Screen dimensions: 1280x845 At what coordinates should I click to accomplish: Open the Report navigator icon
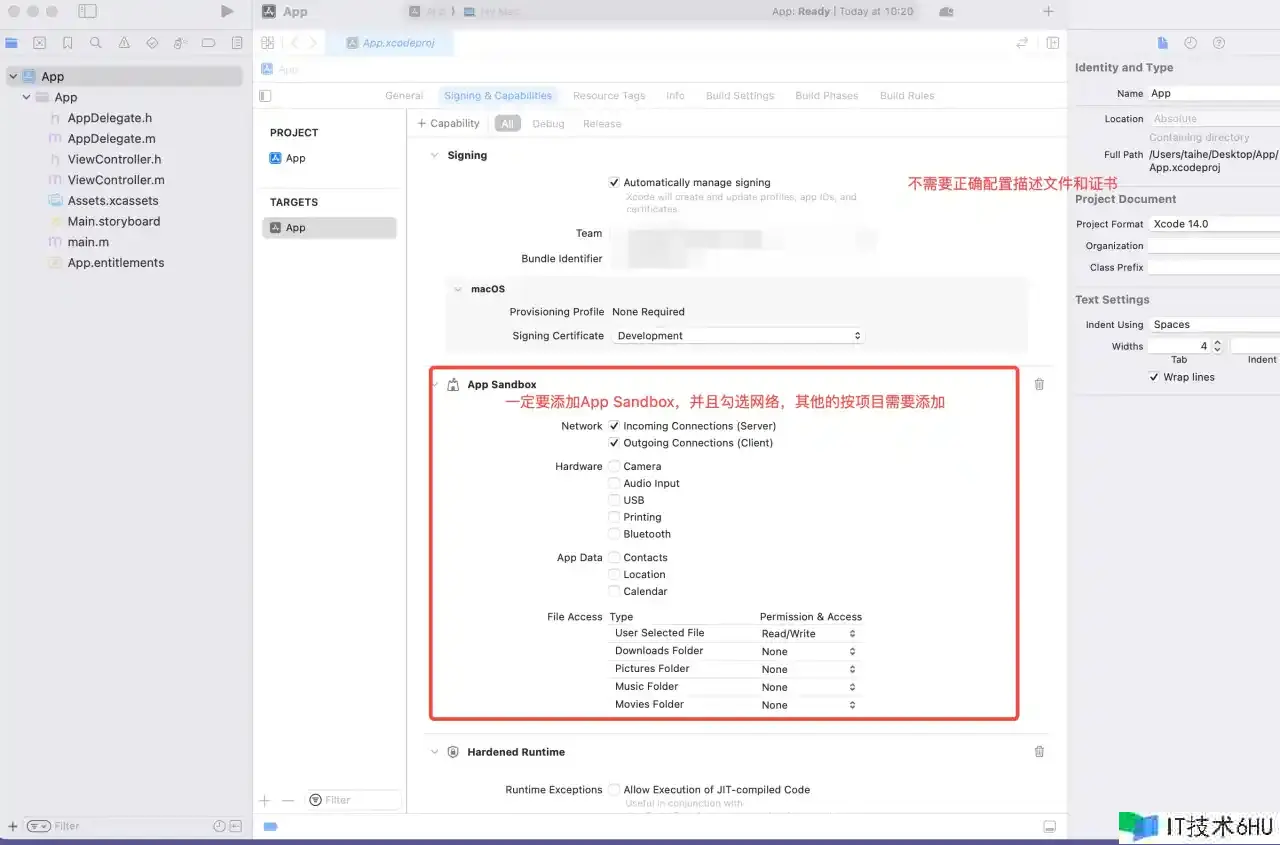[237, 43]
